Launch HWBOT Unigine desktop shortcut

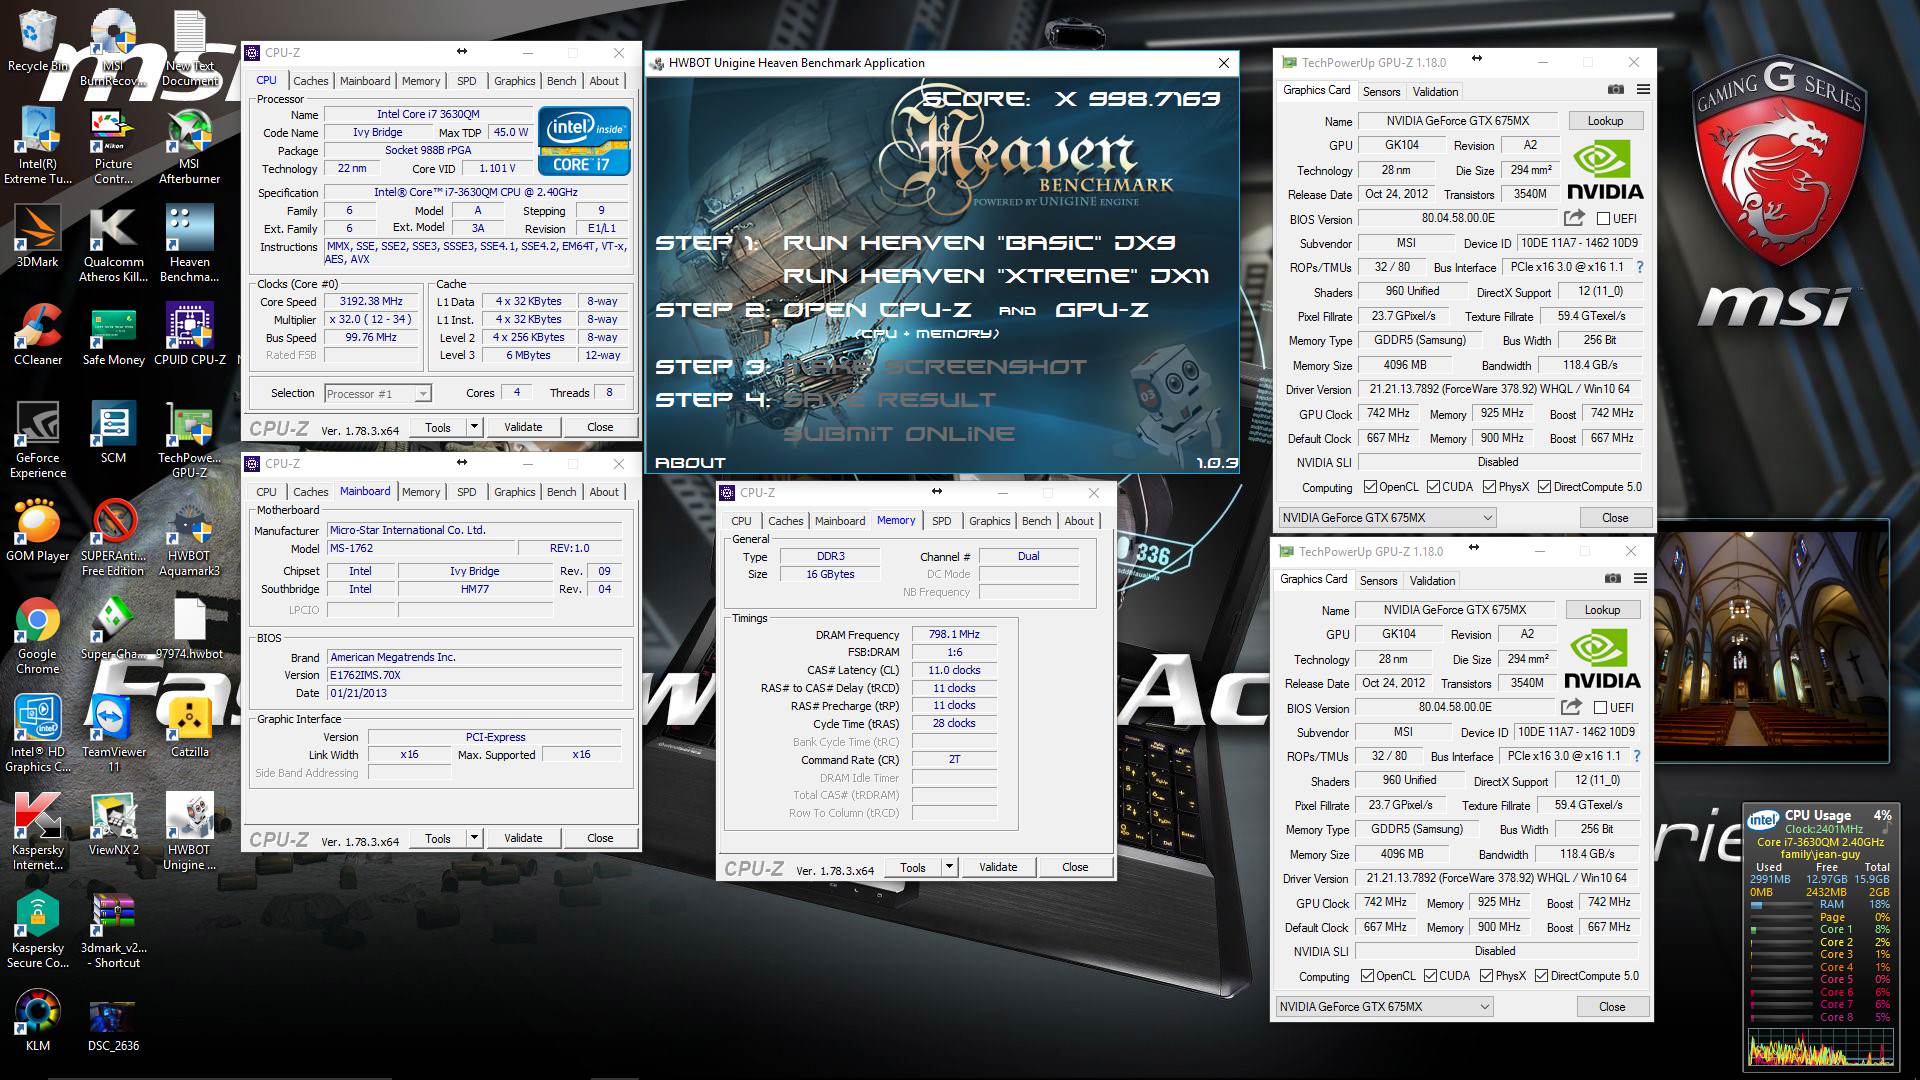(x=189, y=832)
